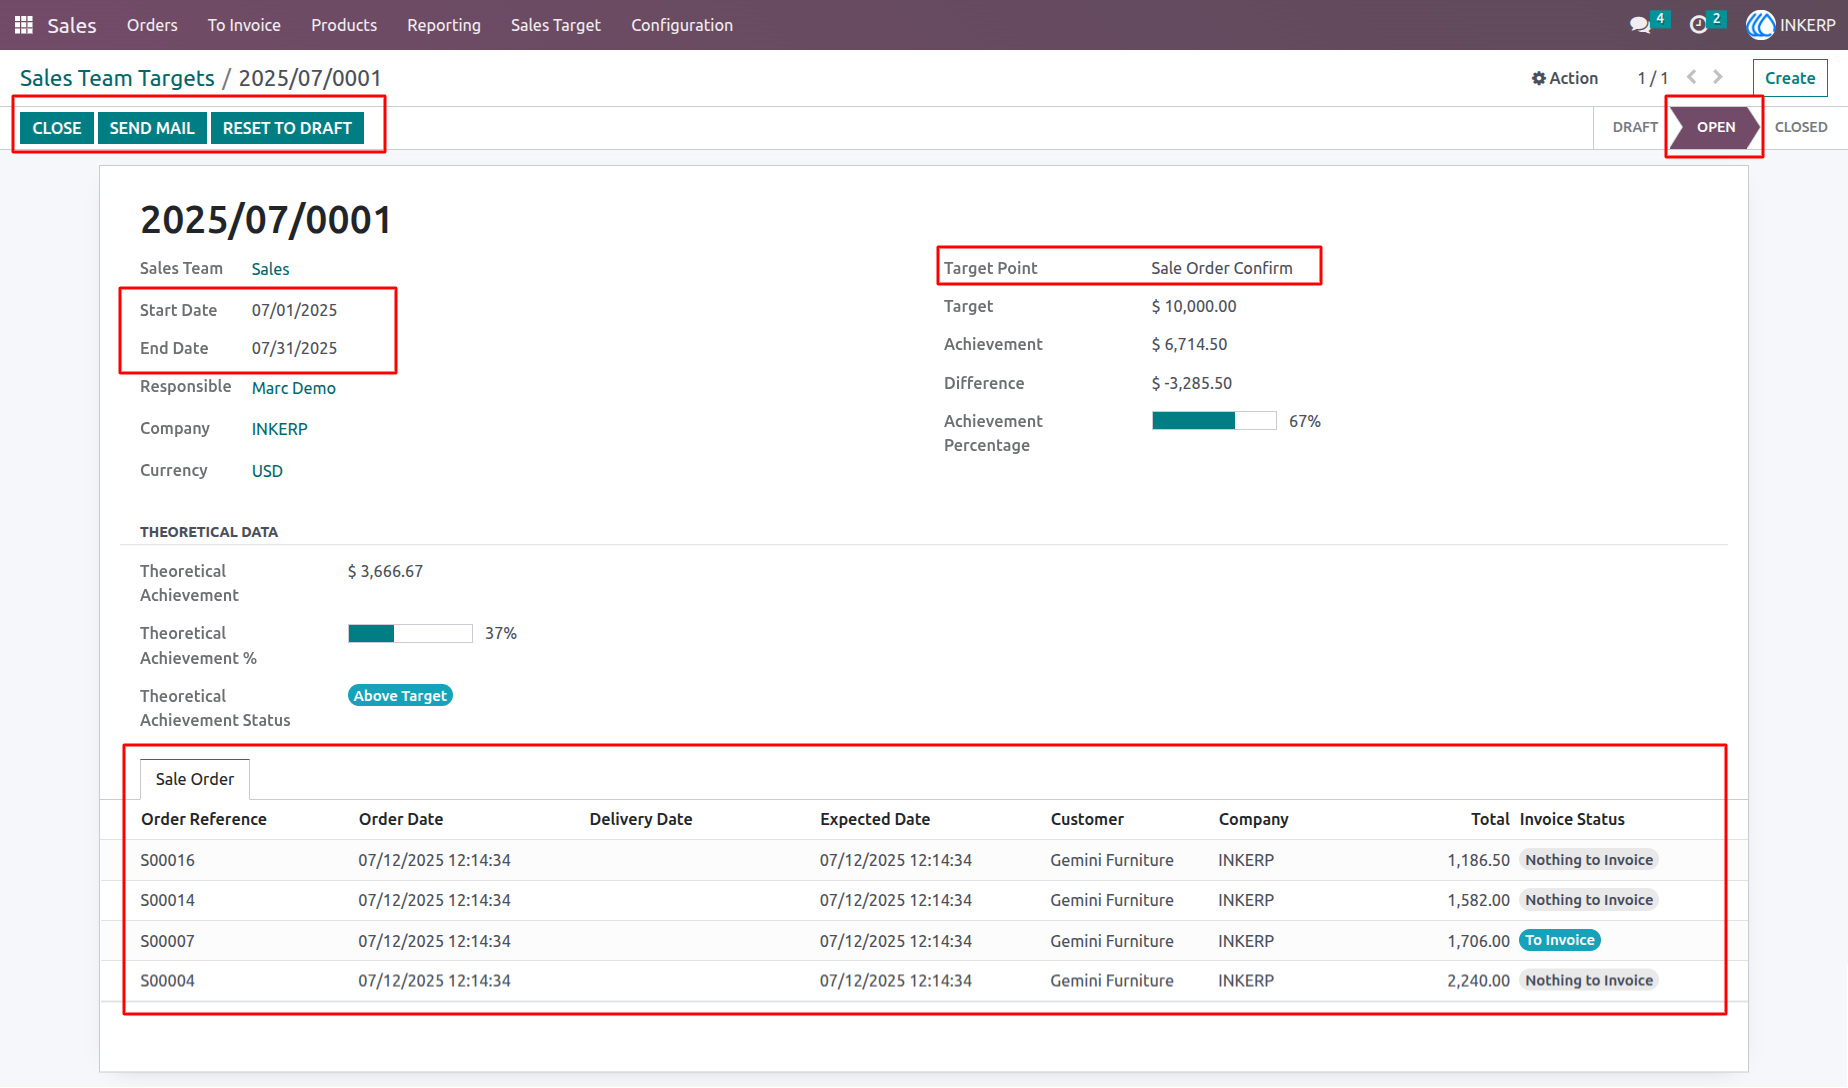
Task: Click the SEND MAIL button
Action: pos(152,128)
